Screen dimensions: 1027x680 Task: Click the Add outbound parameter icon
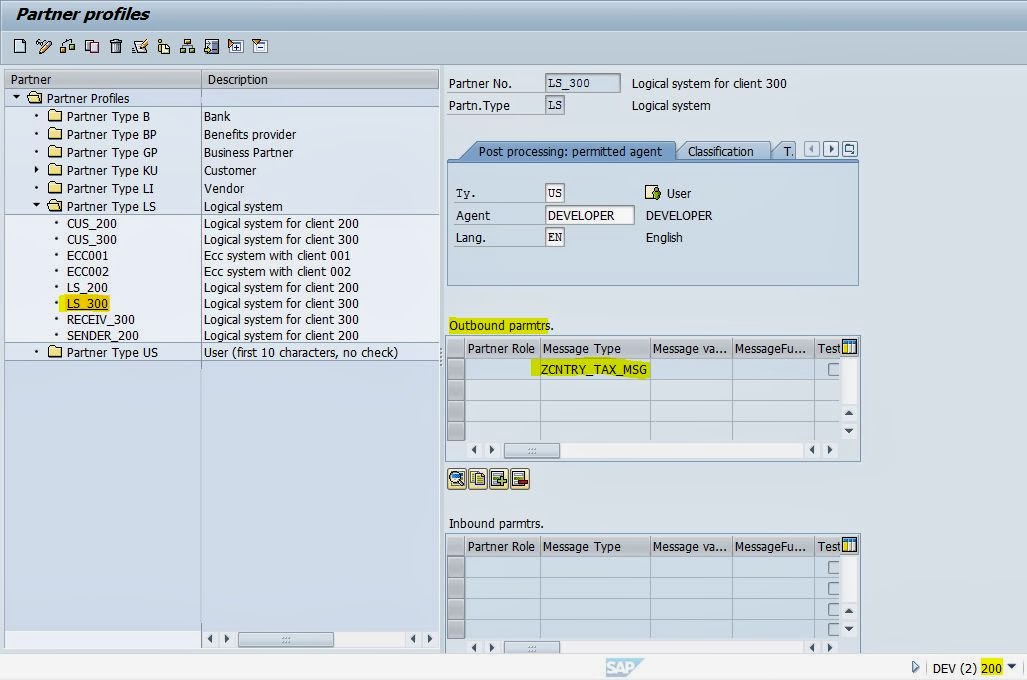498,479
